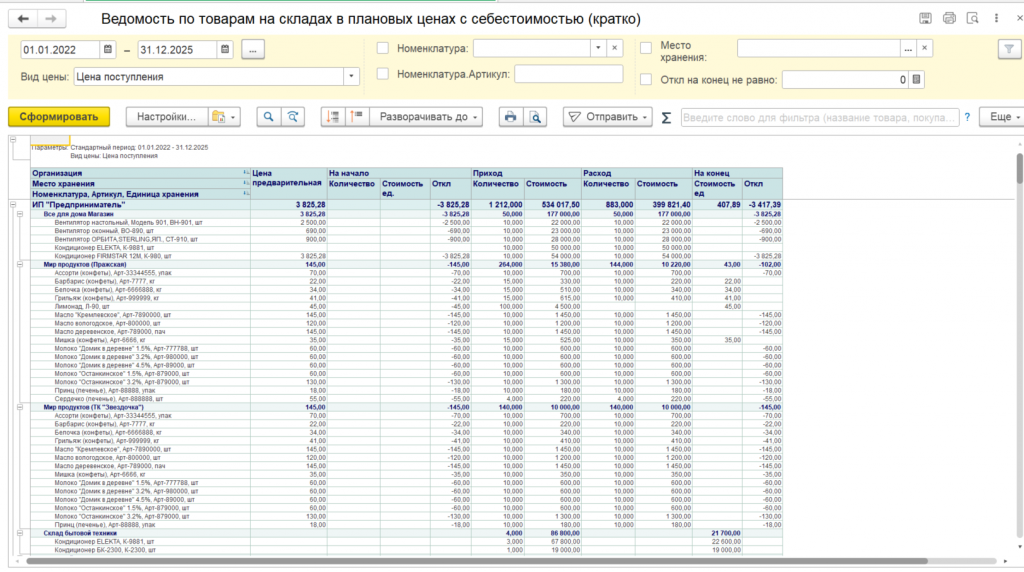Image resolution: width=1024 pixels, height=572 pixels.
Task: Open the Настройки... settings button
Action: pyautogui.click(x=165, y=117)
